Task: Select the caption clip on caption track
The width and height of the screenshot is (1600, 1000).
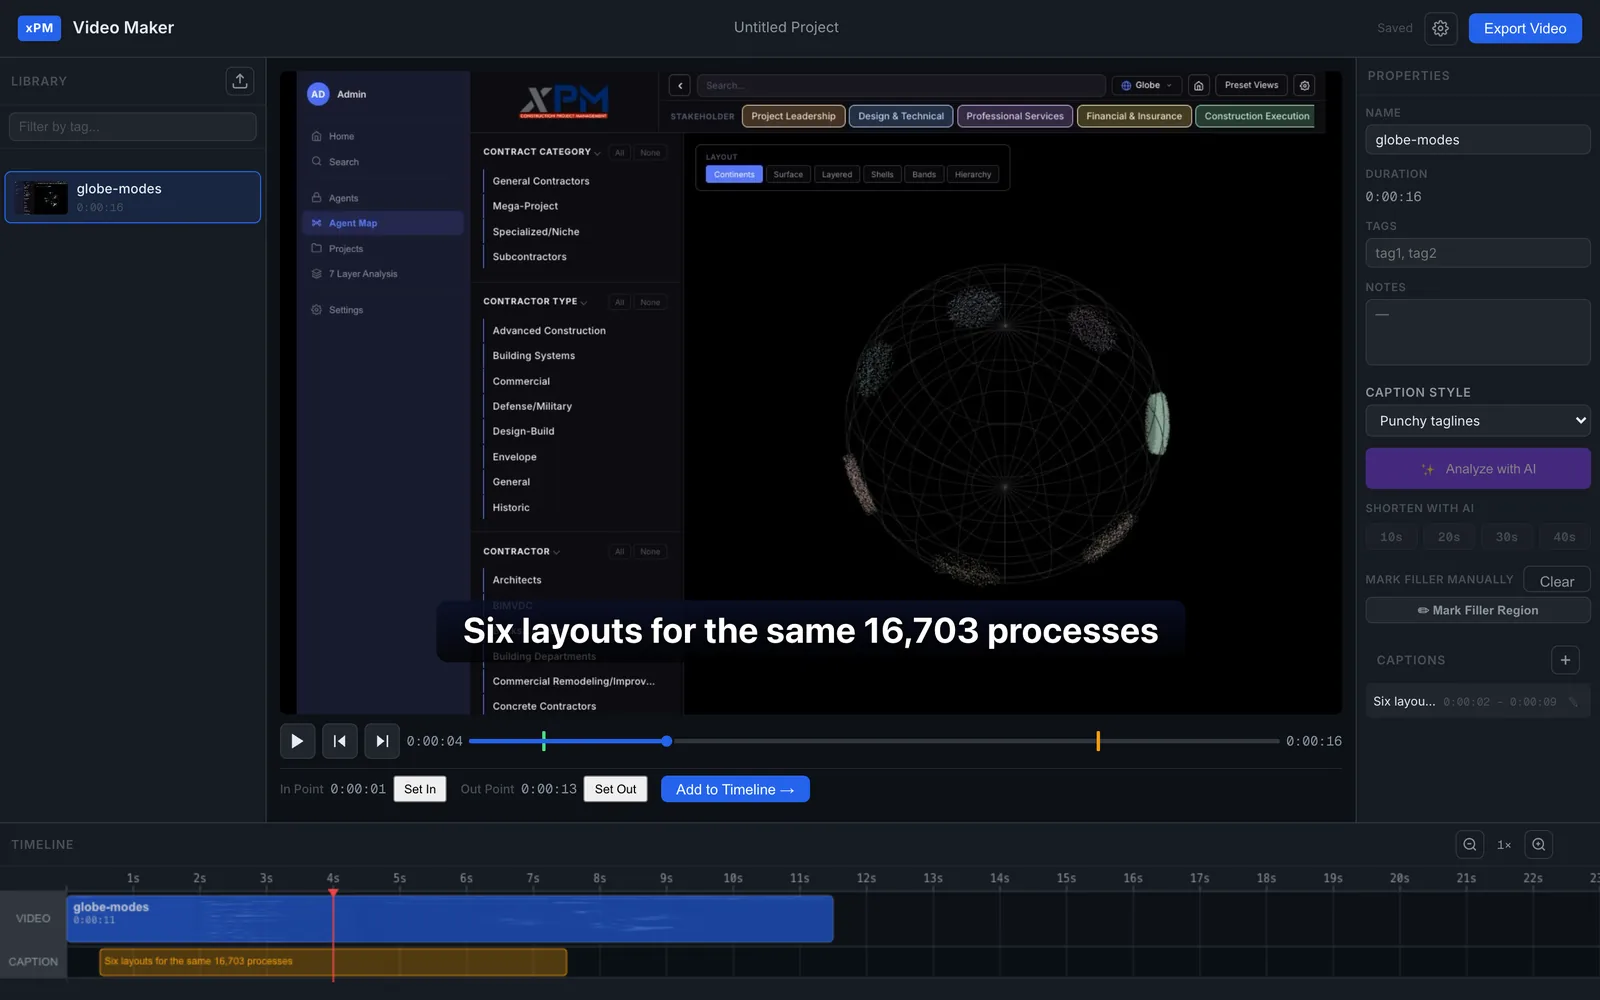Action: (x=333, y=962)
